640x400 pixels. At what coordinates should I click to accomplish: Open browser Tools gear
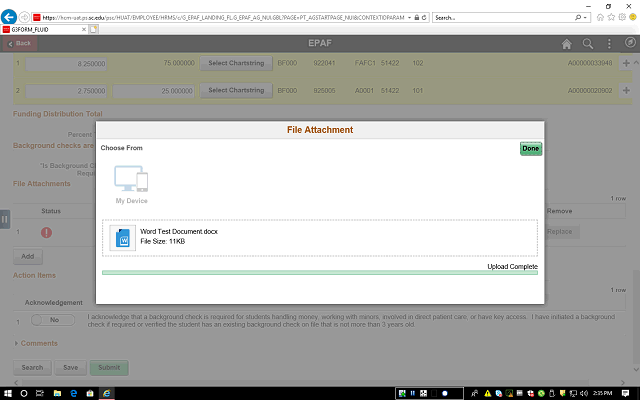click(x=622, y=17)
